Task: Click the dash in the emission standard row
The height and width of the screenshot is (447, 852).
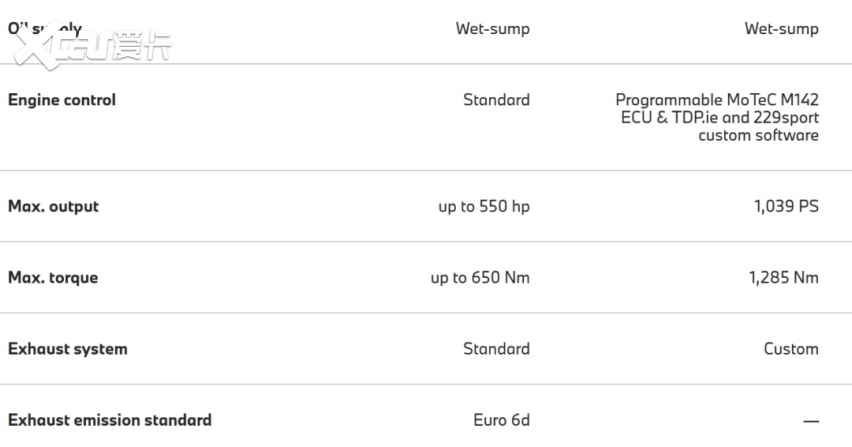Action: pyautogui.click(x=810, y=421)
